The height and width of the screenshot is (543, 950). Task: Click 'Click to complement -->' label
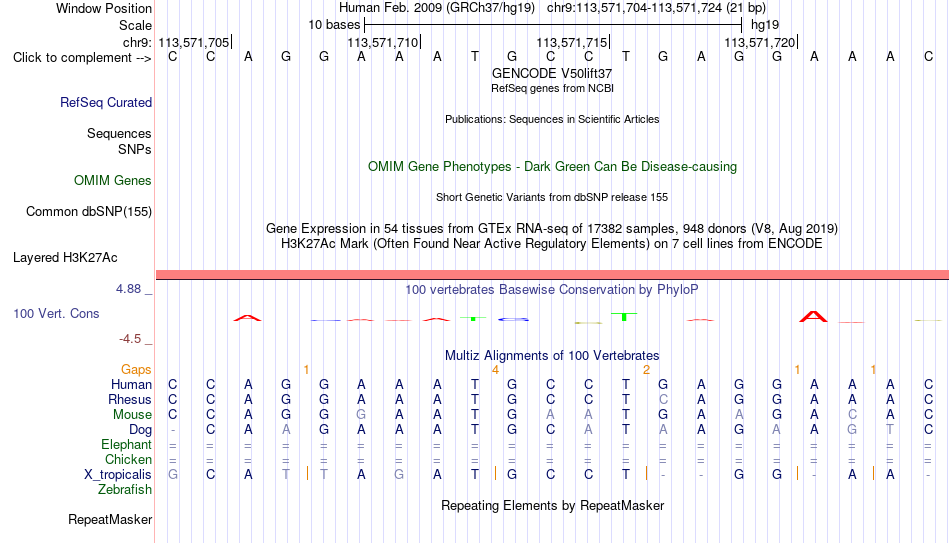coord(82,58)
